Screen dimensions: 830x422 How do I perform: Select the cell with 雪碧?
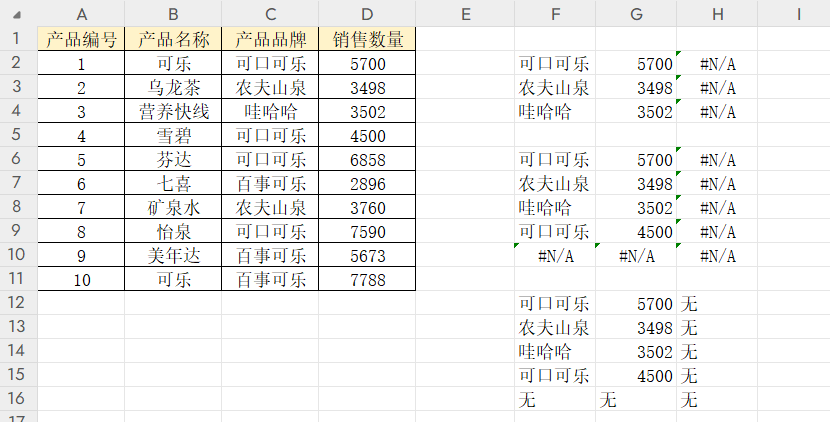tap(174, 136)
